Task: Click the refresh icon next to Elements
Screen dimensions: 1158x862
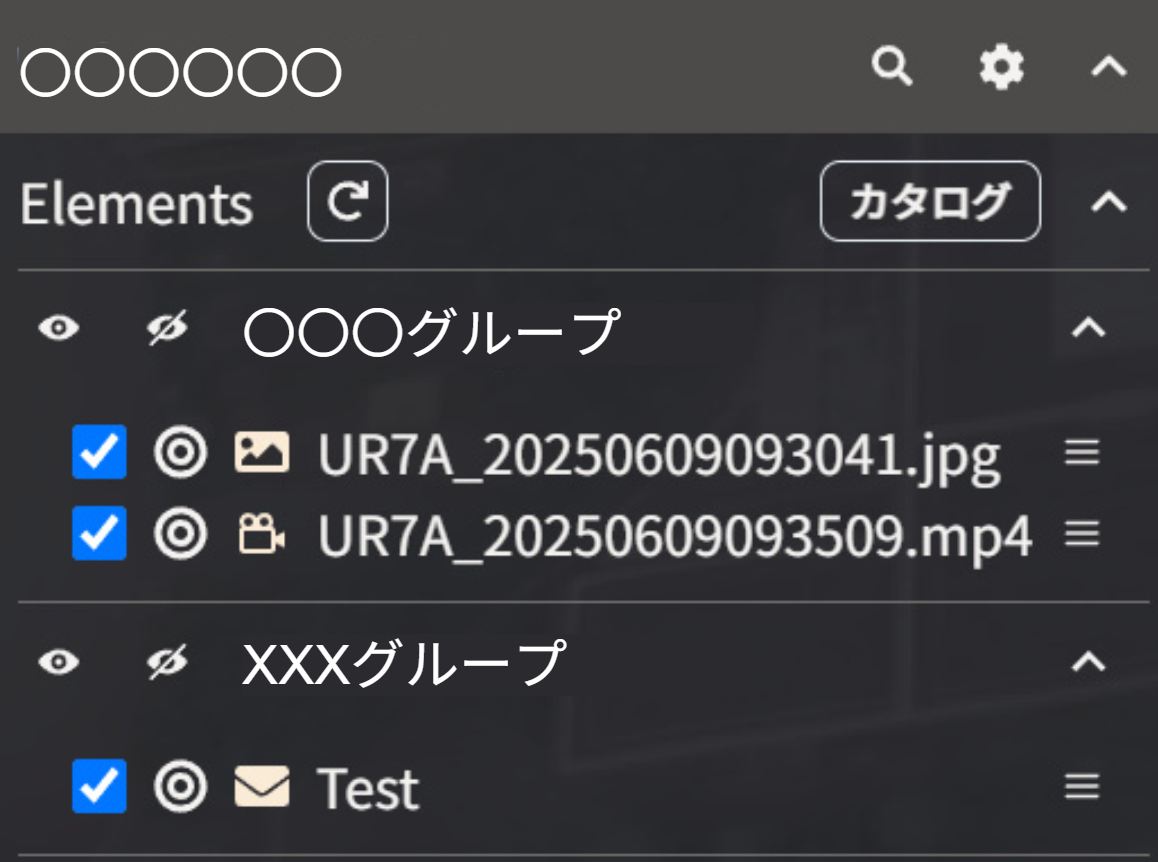Action: (x=347, y=201)
